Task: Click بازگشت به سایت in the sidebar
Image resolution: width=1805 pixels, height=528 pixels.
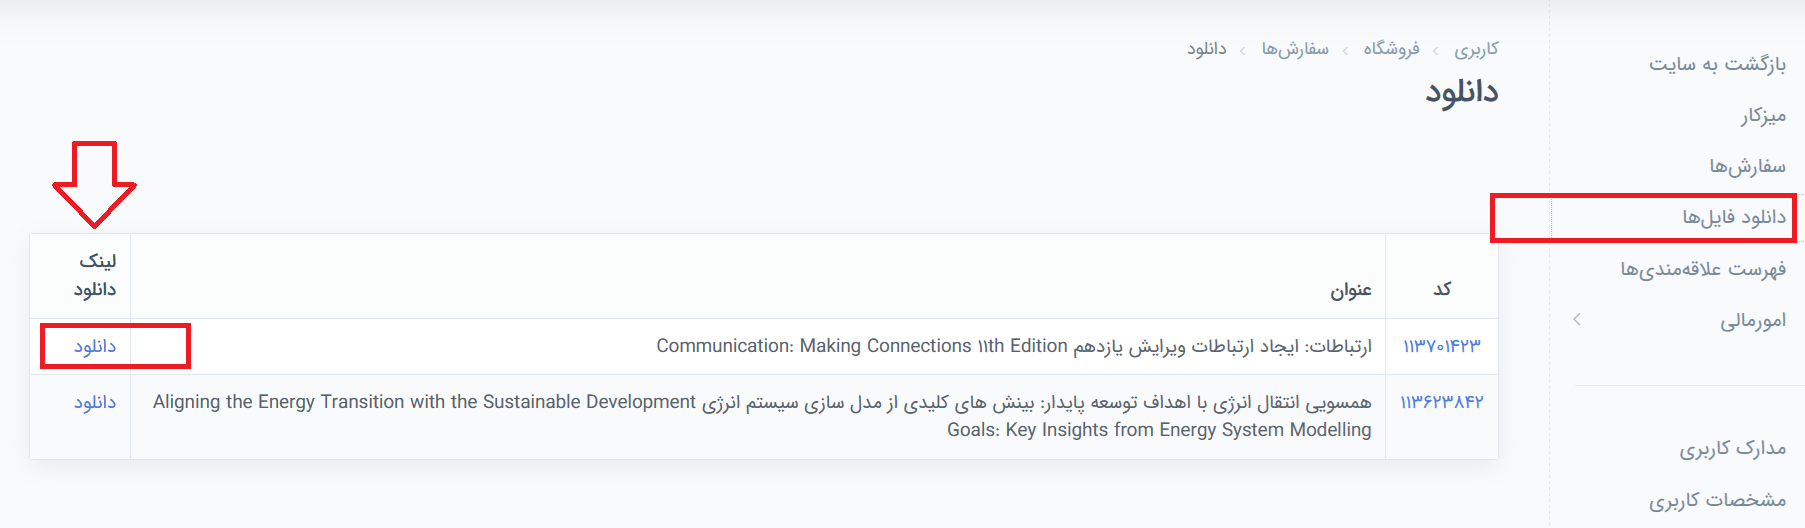Action: (x=1717, y=64)
